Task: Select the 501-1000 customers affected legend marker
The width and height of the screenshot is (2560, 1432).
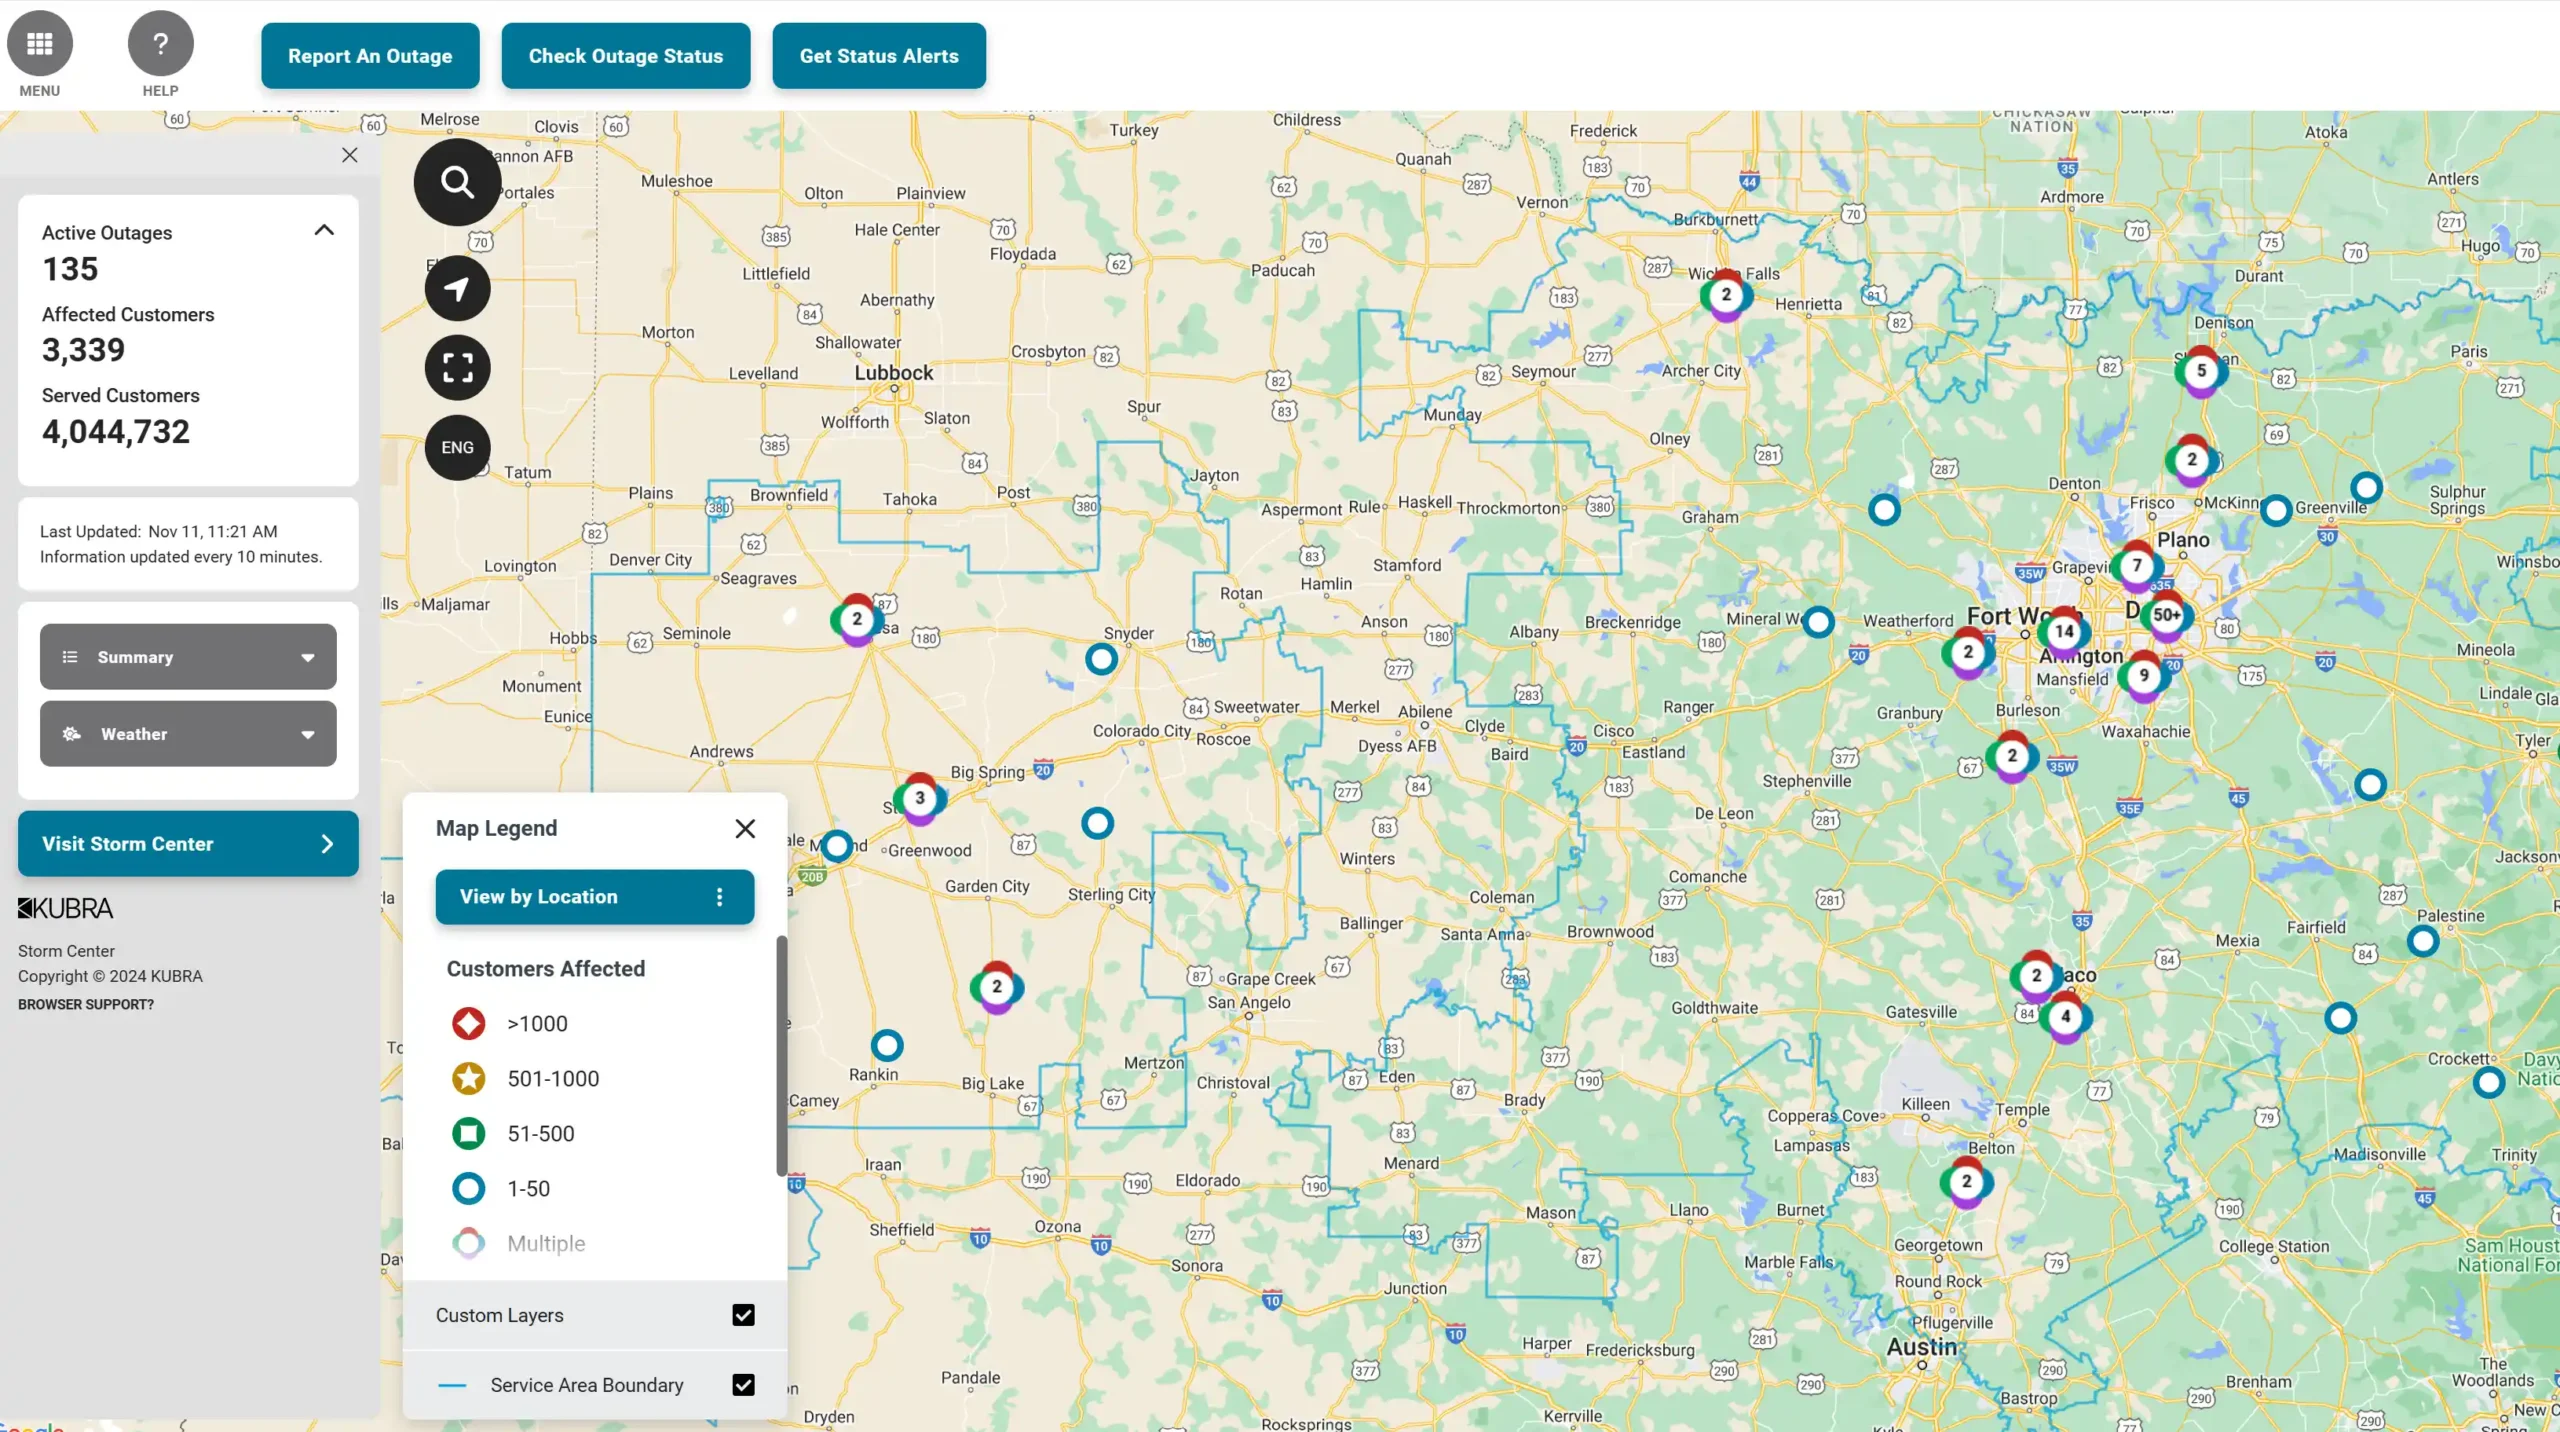Action: tap(466, 1078)
